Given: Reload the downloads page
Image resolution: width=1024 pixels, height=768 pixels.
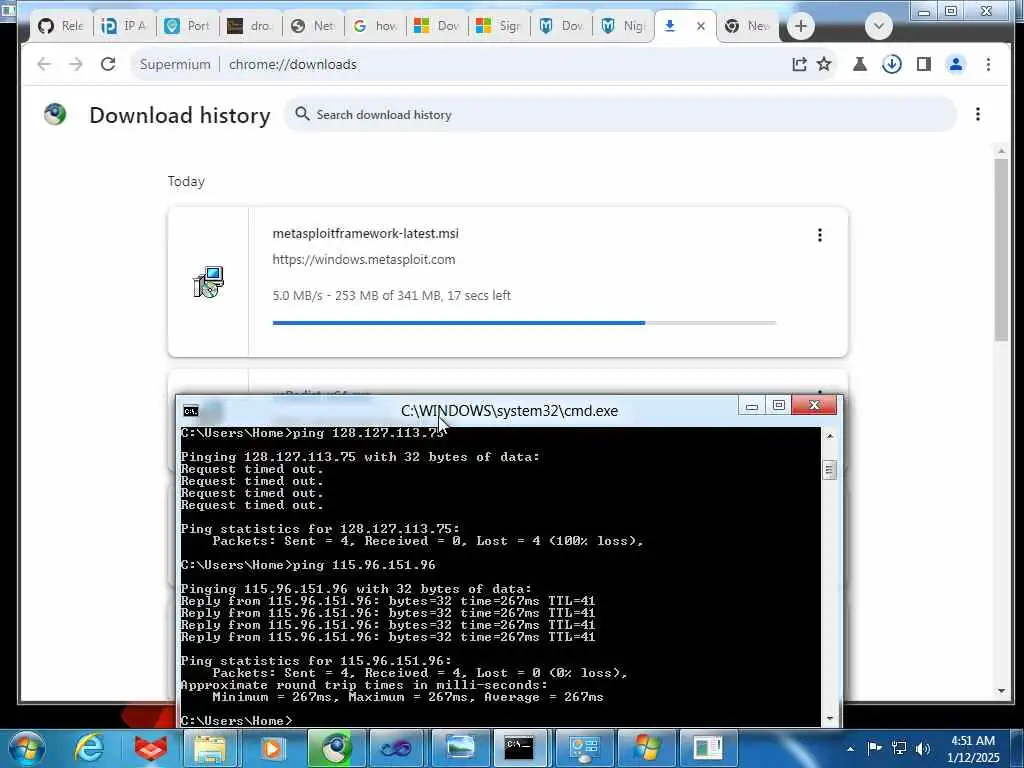Looking at the screenshot, I should [x=108, y=64].
